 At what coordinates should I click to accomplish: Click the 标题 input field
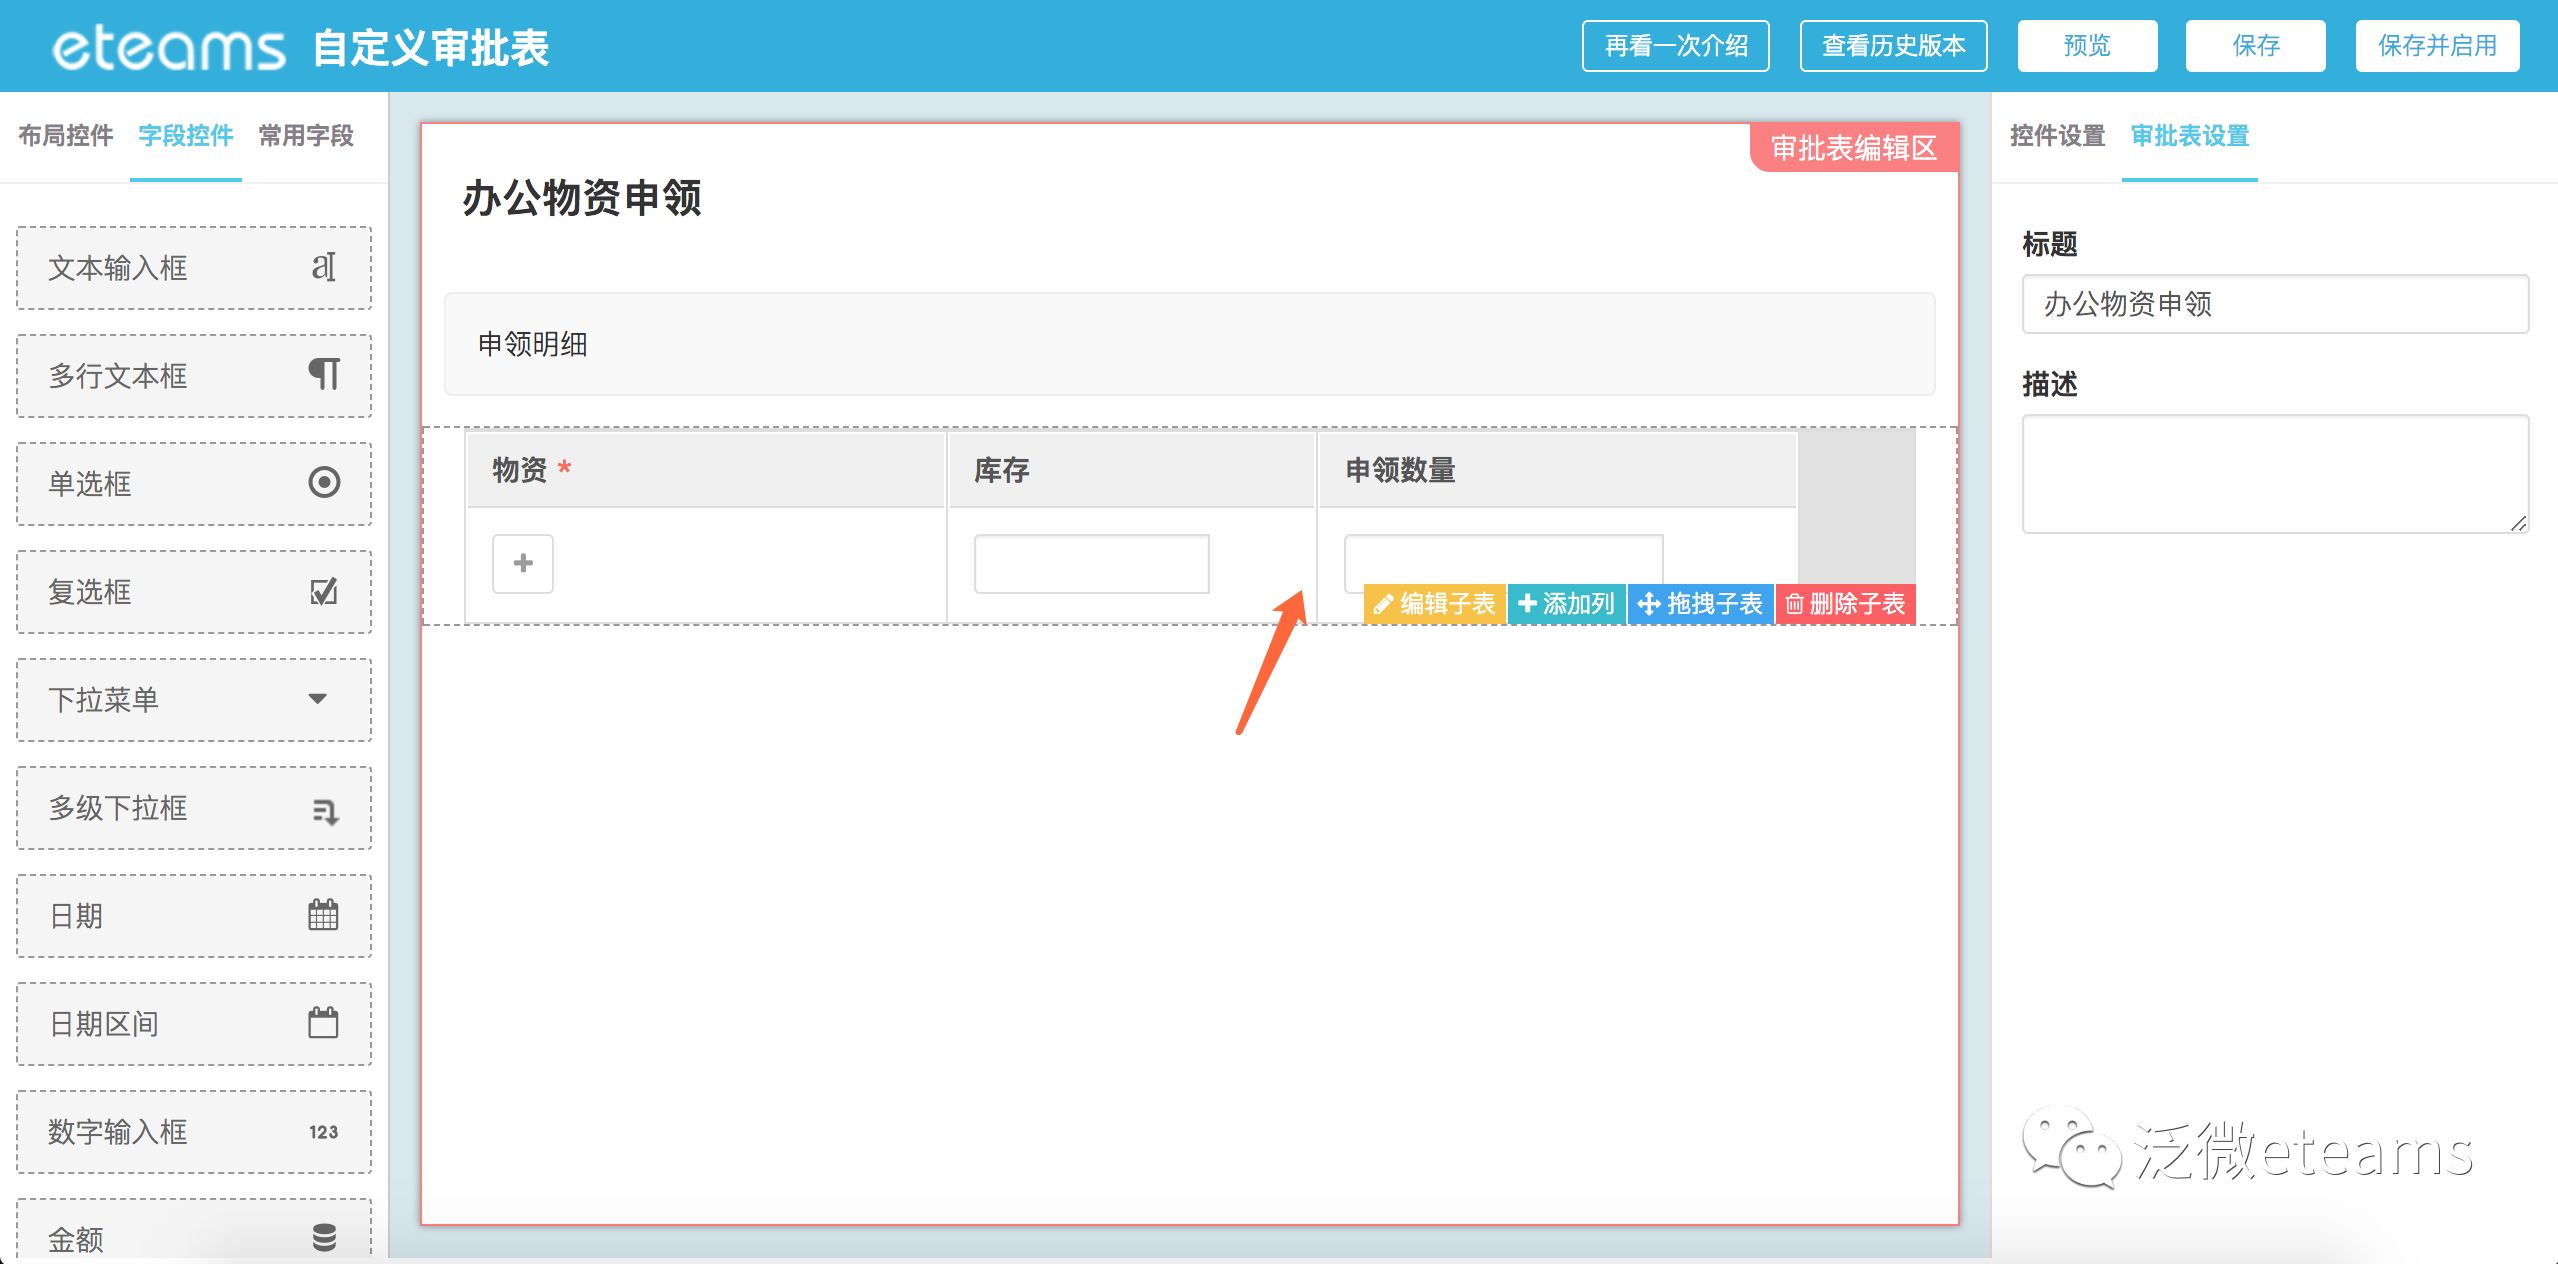[2274, 304]
